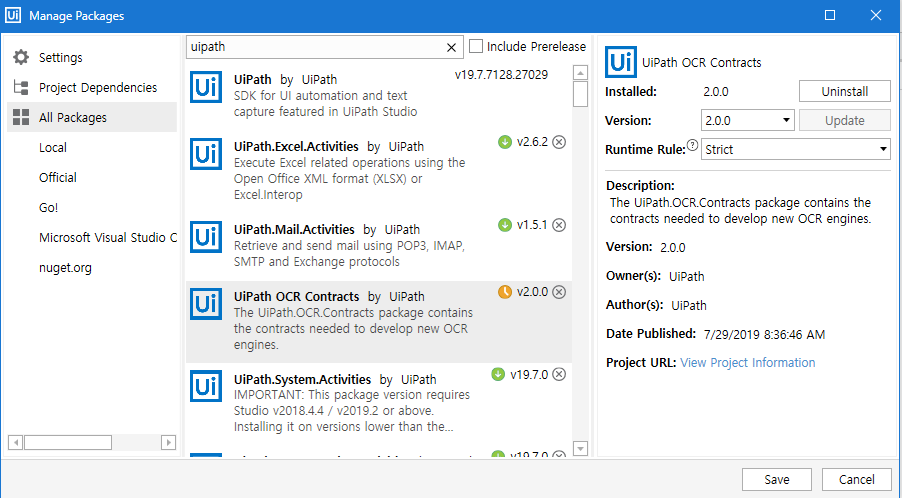Click sidebar horizontal scrollbar right arrow

tap(169, 442)
